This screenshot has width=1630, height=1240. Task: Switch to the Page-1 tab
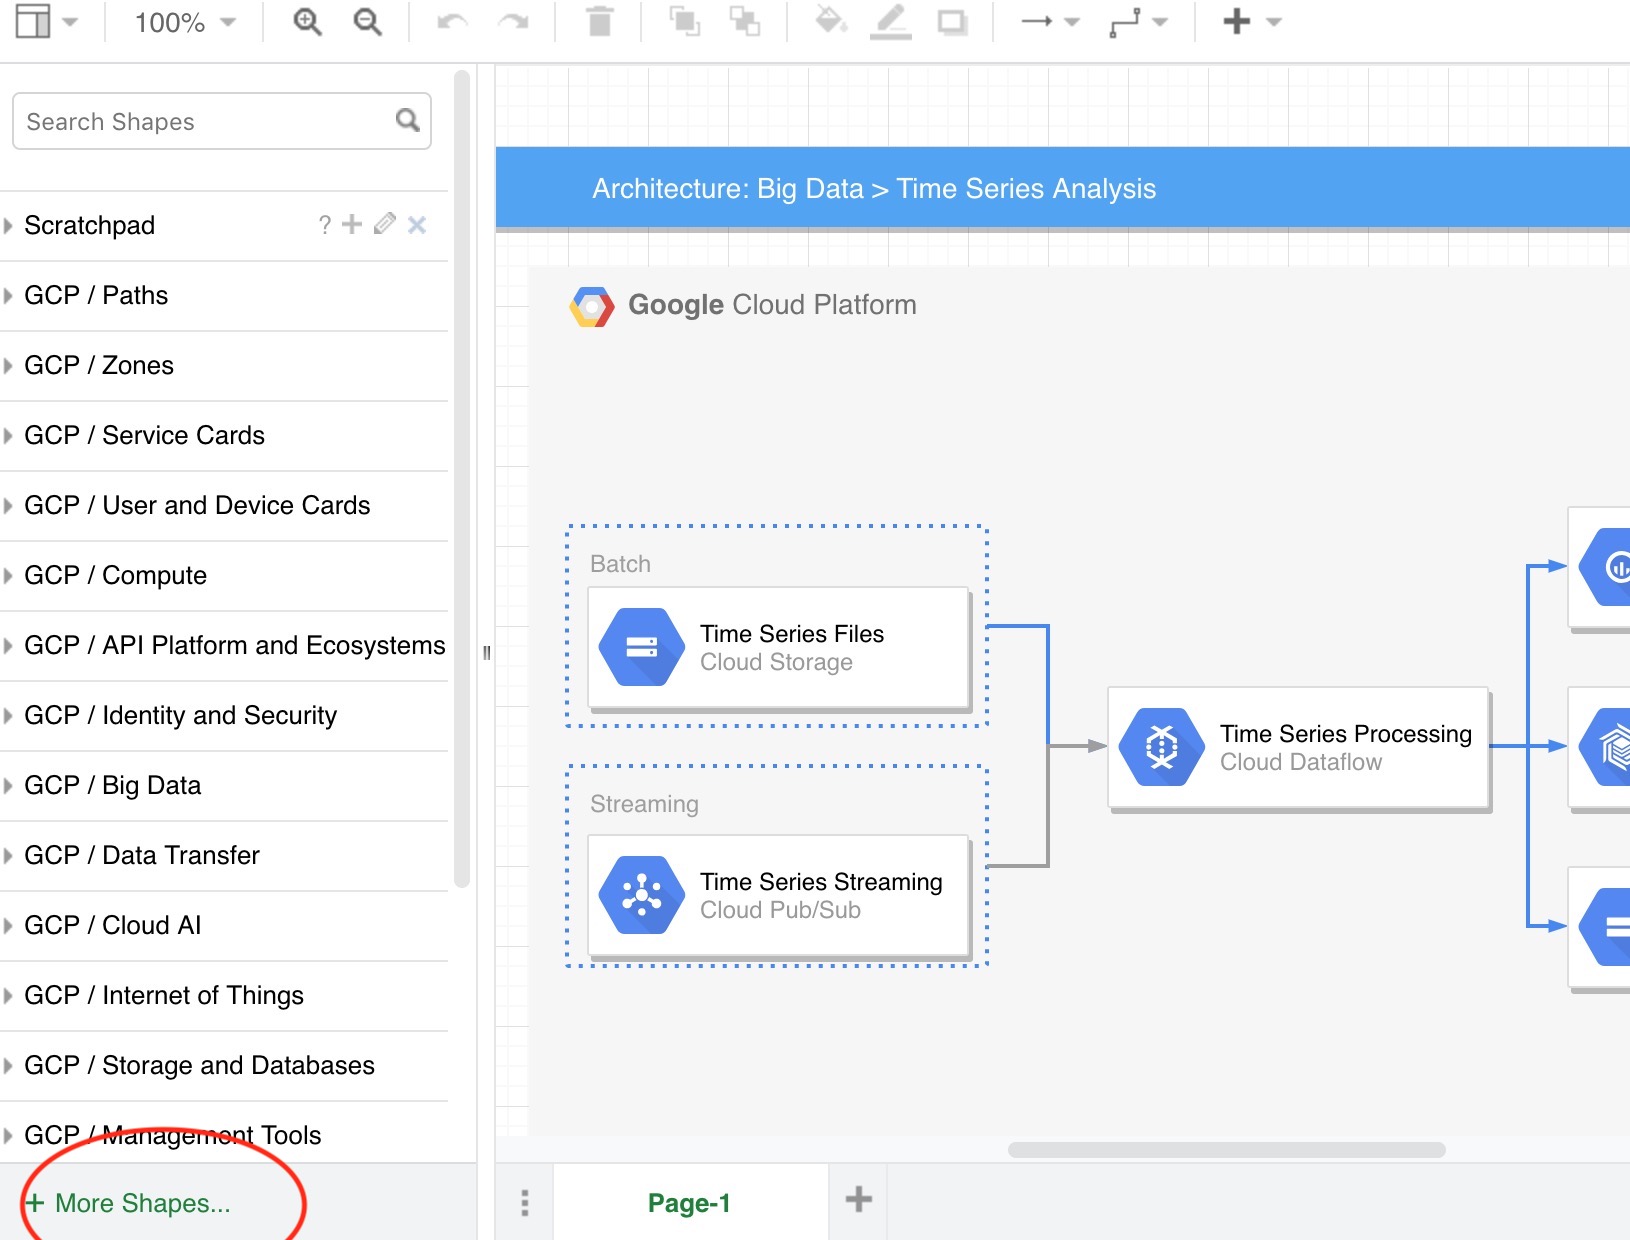pos(689,1203)
